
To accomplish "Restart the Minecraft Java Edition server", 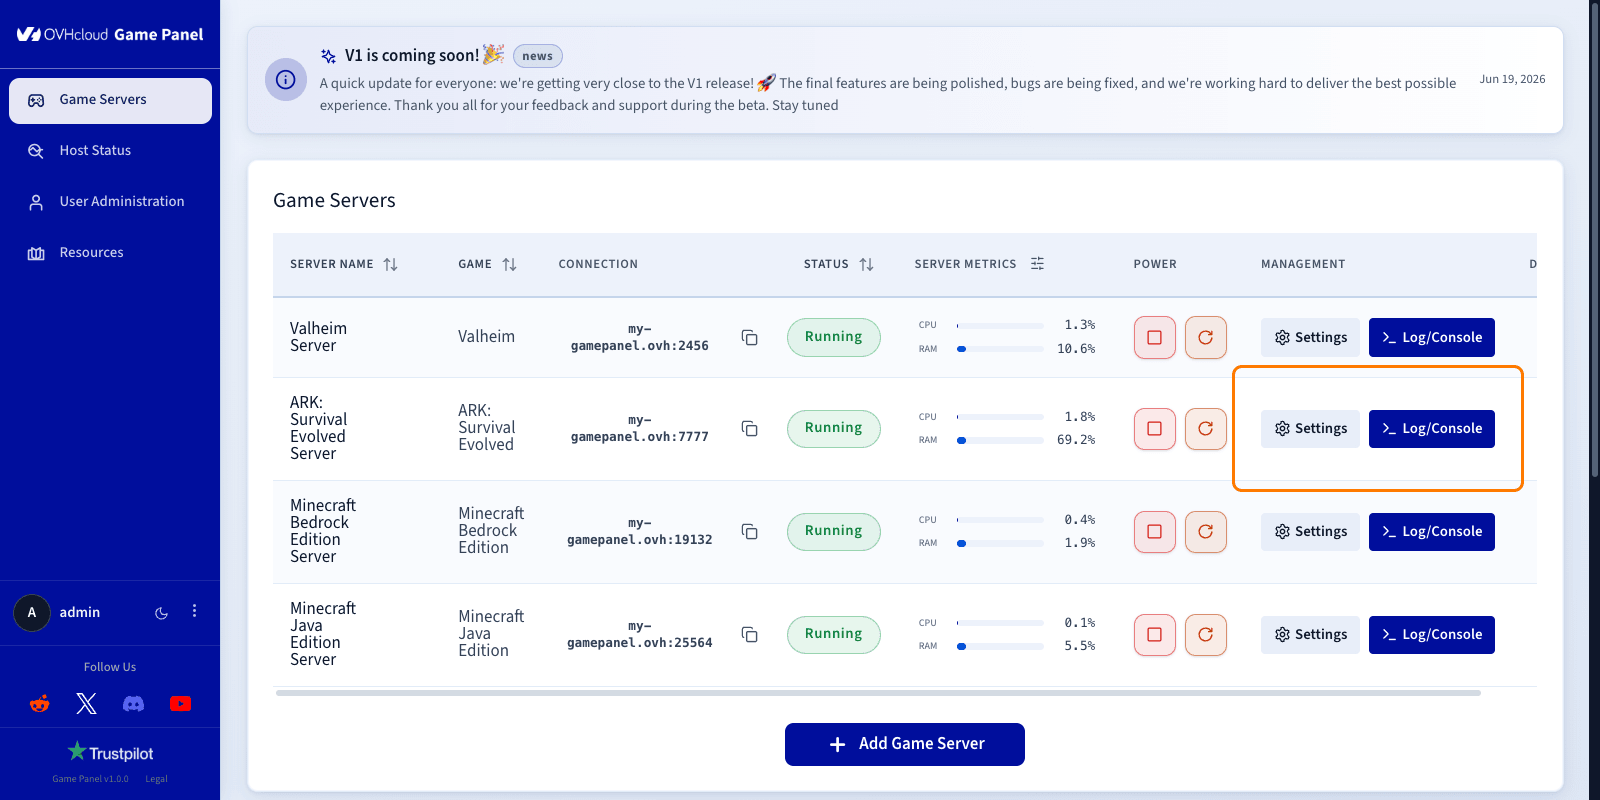I will point(1206,635).
